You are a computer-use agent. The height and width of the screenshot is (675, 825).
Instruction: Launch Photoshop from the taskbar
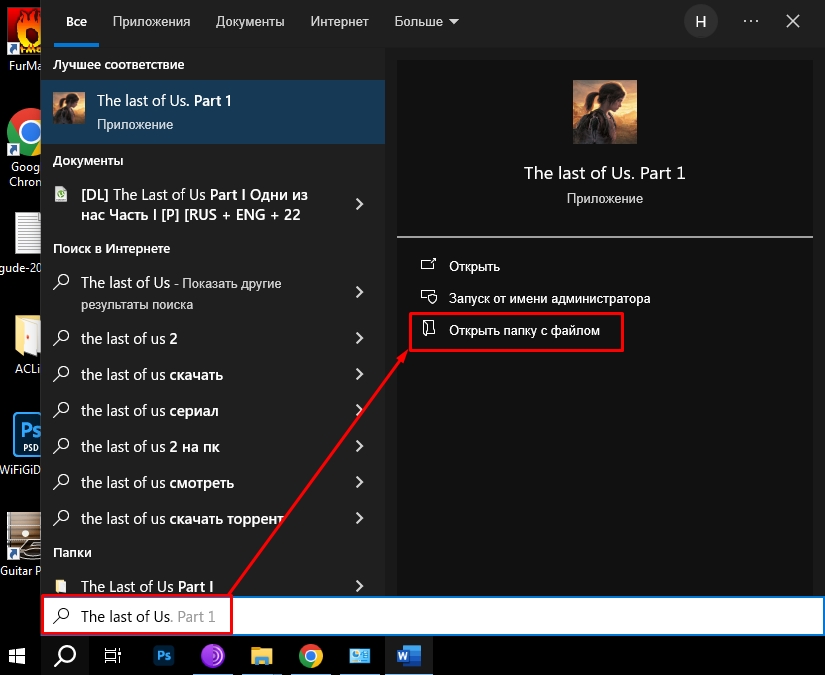click(164, 656)
